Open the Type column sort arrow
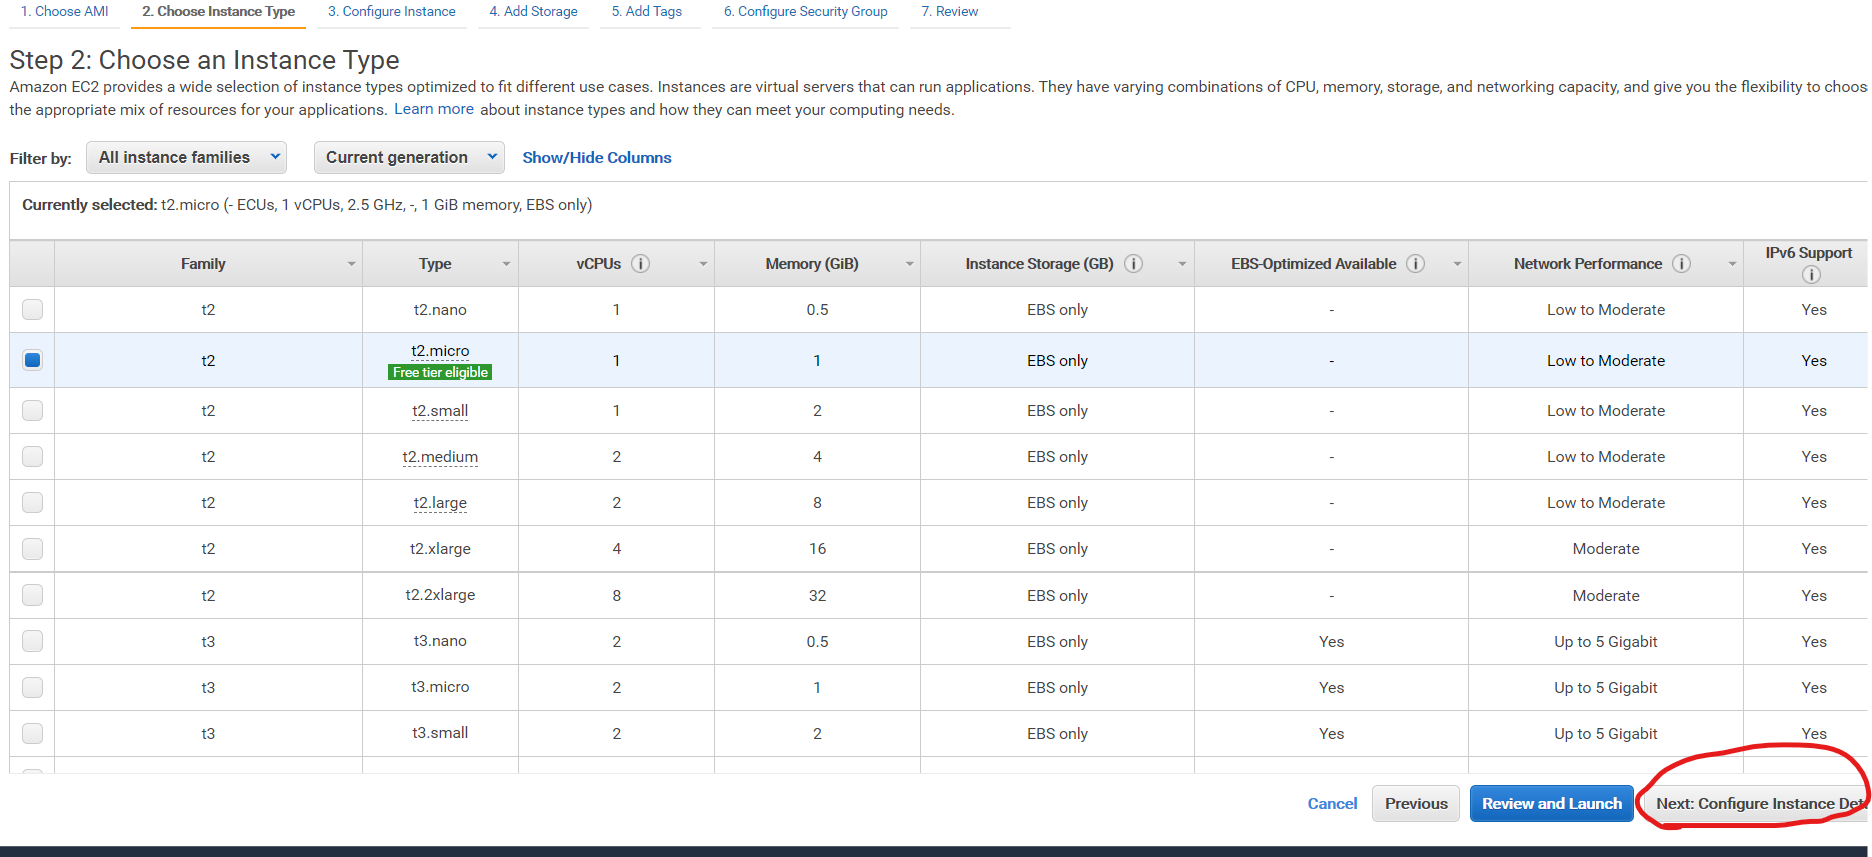Screen dimensions: 1872x857 click(x=506, y=264)
